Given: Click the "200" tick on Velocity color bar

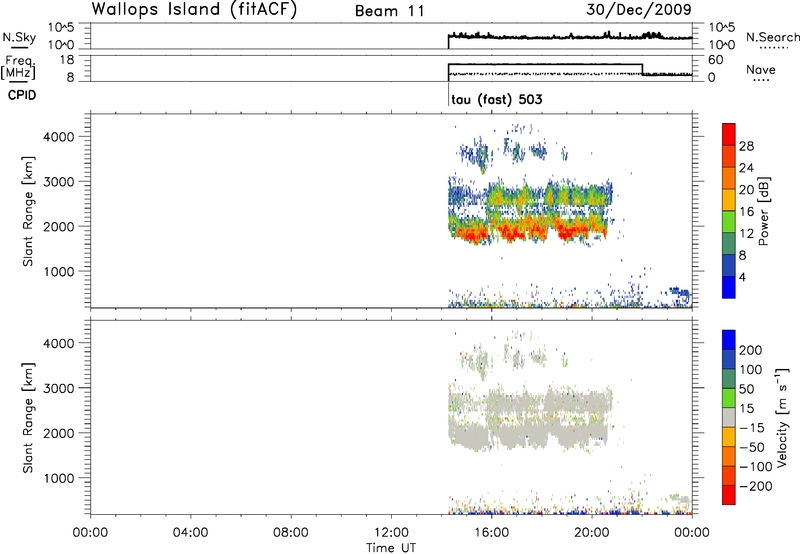Looking at the screenshot, I should click(751, 350).
